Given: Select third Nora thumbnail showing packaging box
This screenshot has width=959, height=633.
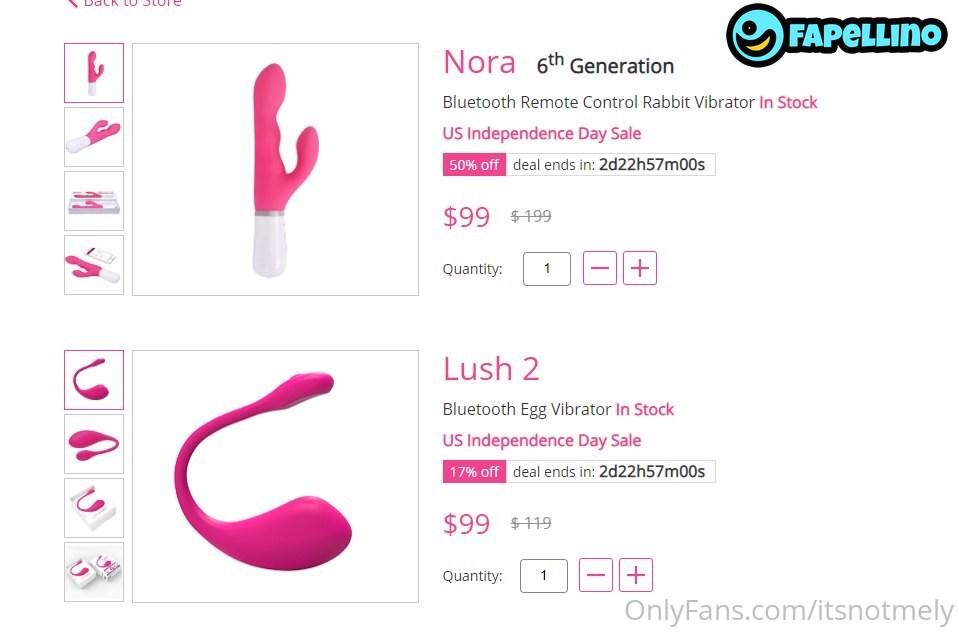Looking at the screenshot, I should tap(94, 201).
